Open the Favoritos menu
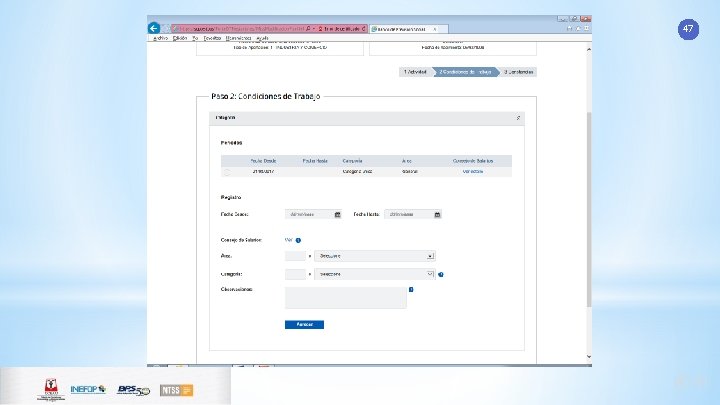The image size is (720, 405). tap(212, 38)
